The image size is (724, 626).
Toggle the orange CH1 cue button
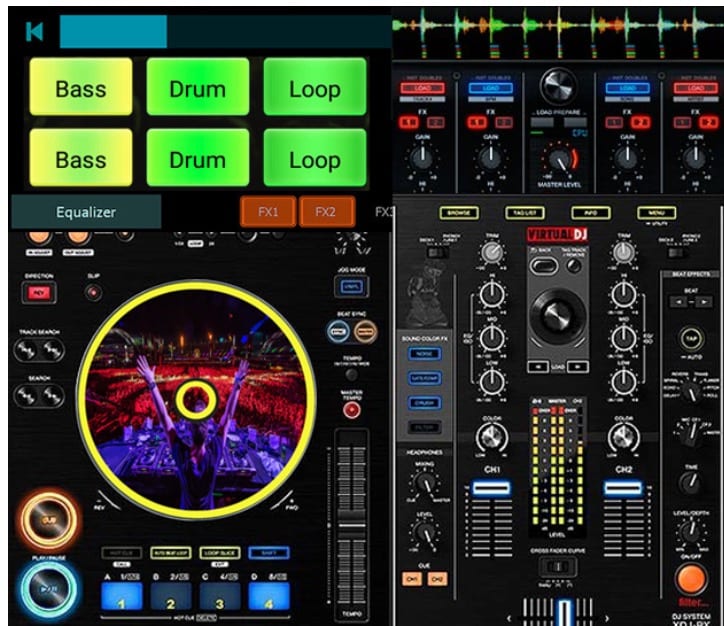[412, 578]
